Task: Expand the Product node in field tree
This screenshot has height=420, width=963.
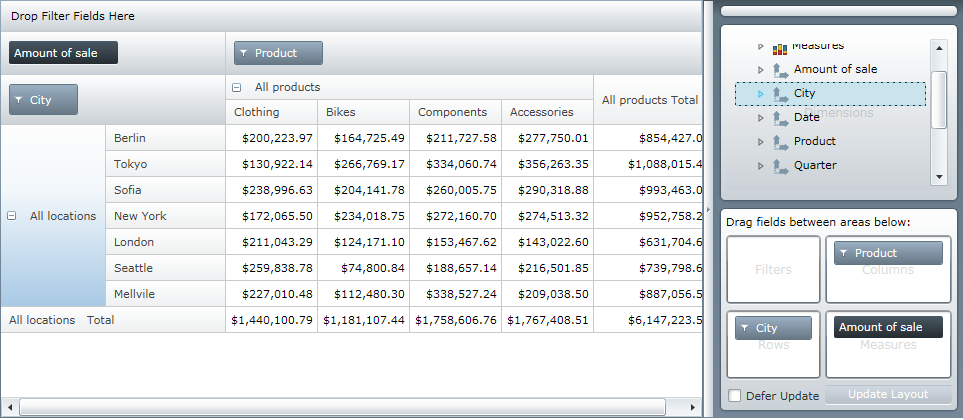Action: [x=760, y=142]
